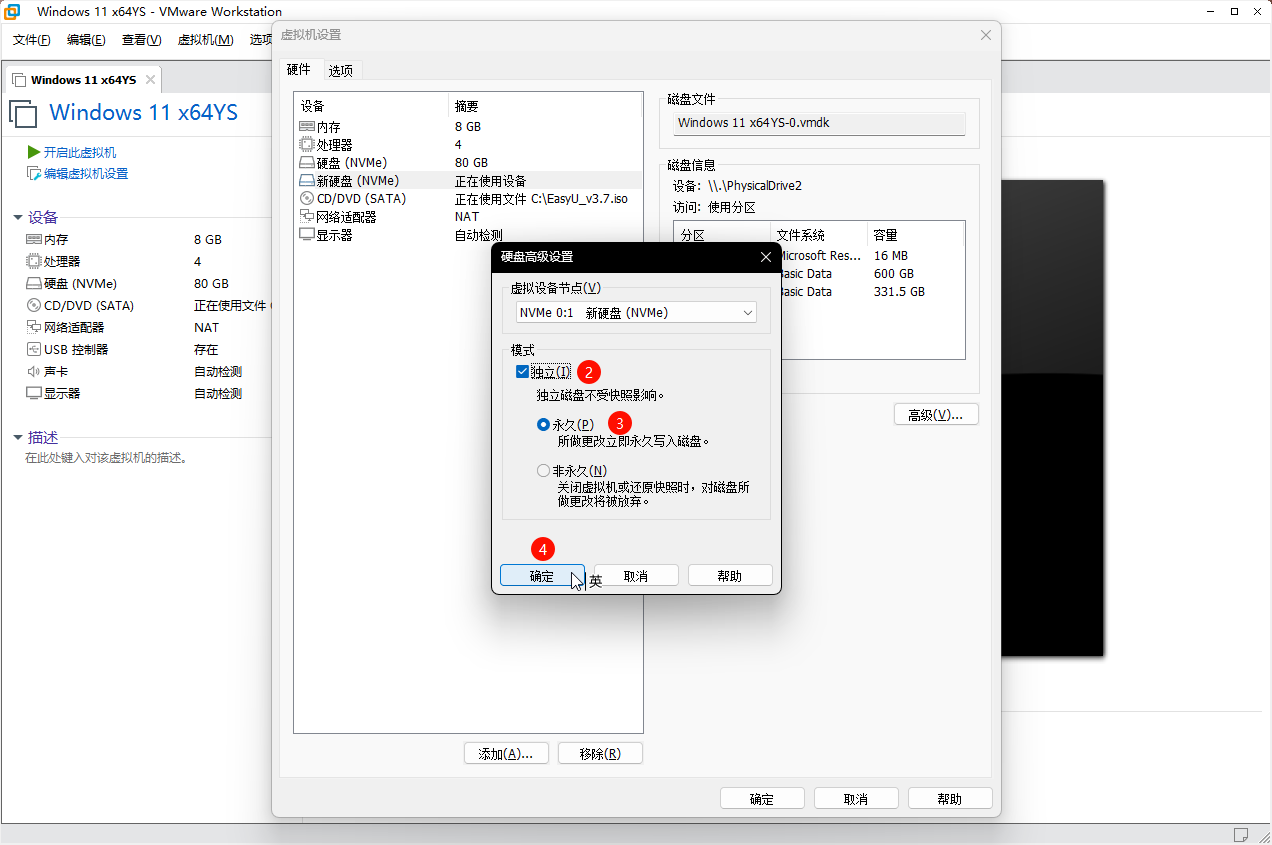Viewport: 1272px width, 845px height.
Task: Click the status bar icon at bottom right
Action: [x=1240, y=834]
